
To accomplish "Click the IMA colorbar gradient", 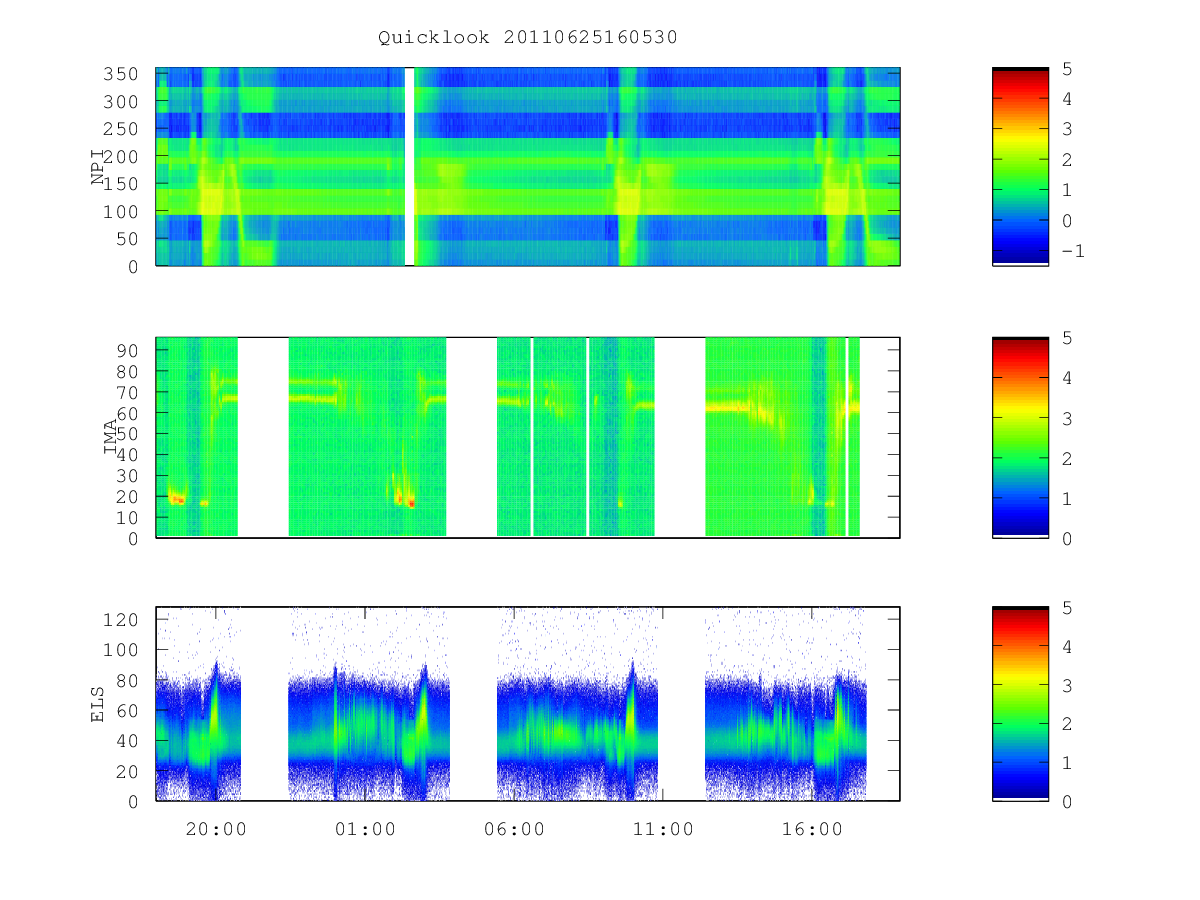I will (x=1020, y=438).
